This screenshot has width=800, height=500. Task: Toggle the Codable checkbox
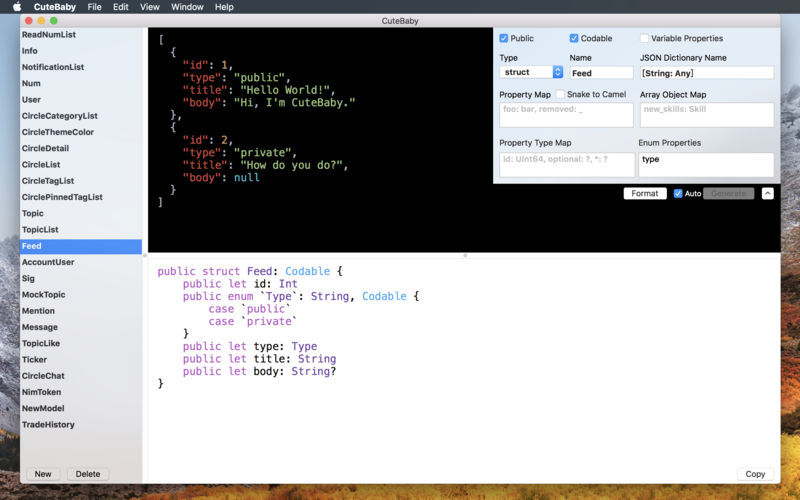[x=574, y=39]
